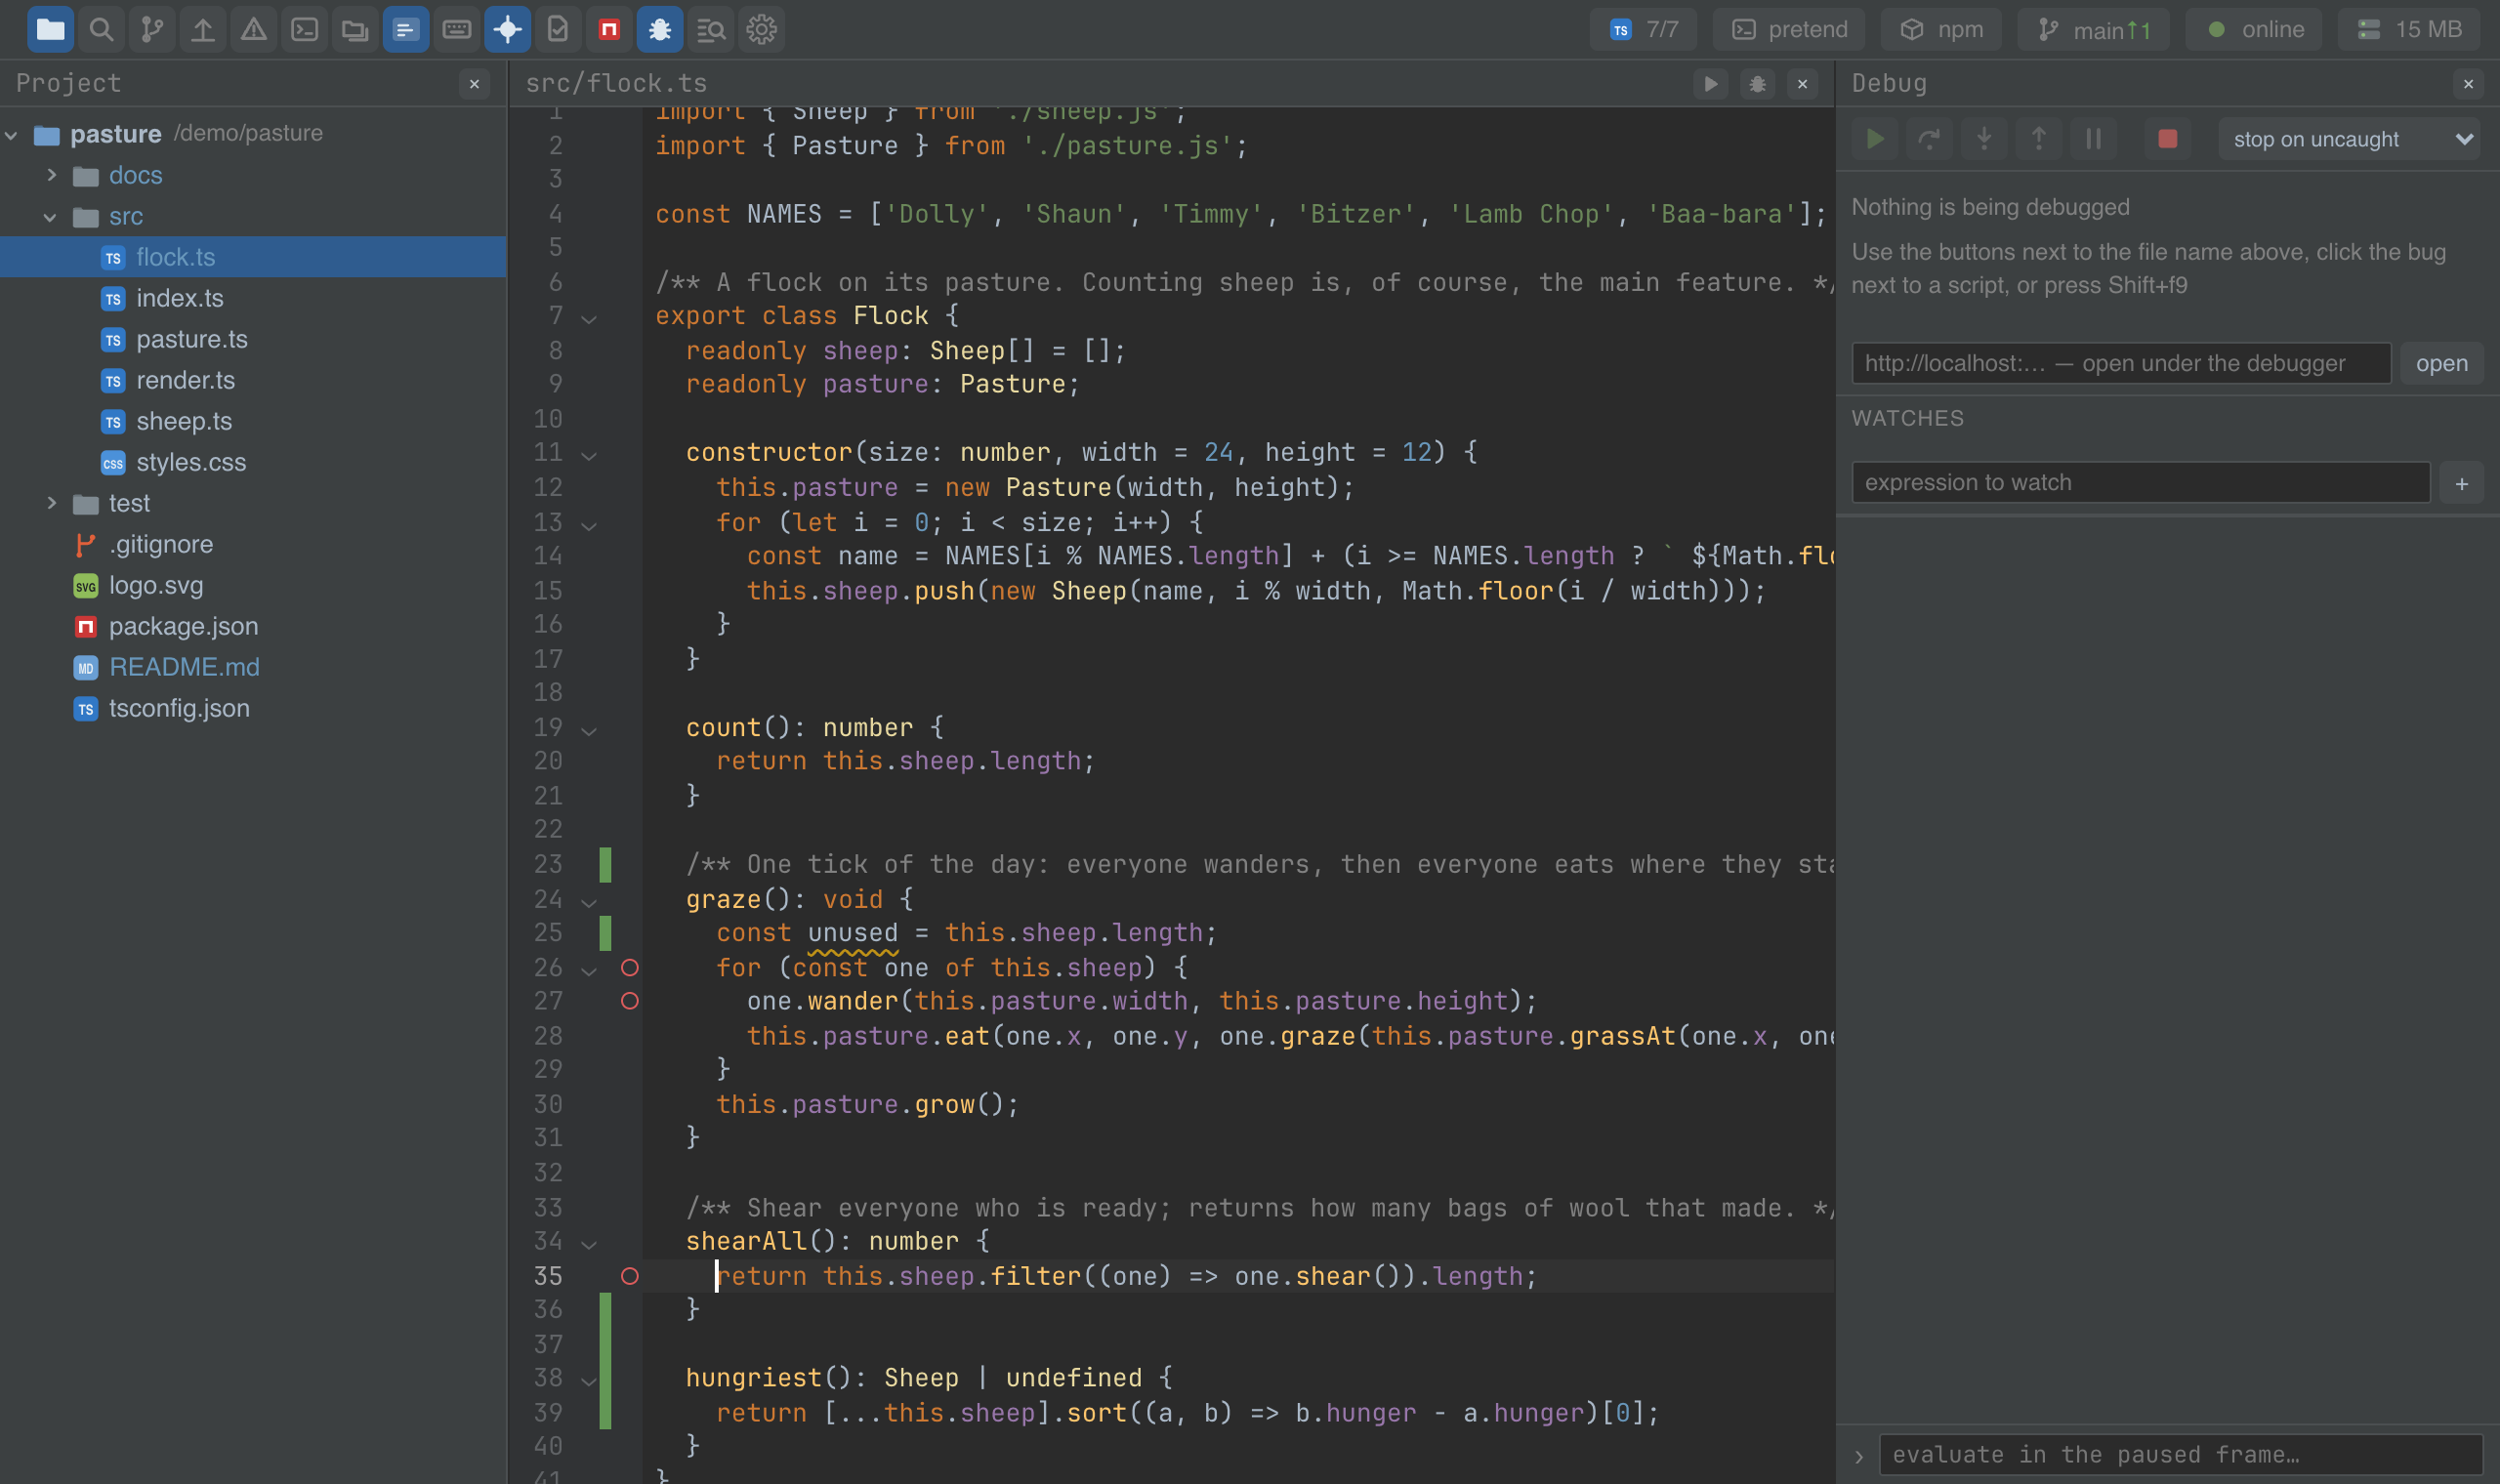This screenshot has height=1484, width=2500.
Task: Click the stacked folders icon
Action: click(x=355, y=29)
